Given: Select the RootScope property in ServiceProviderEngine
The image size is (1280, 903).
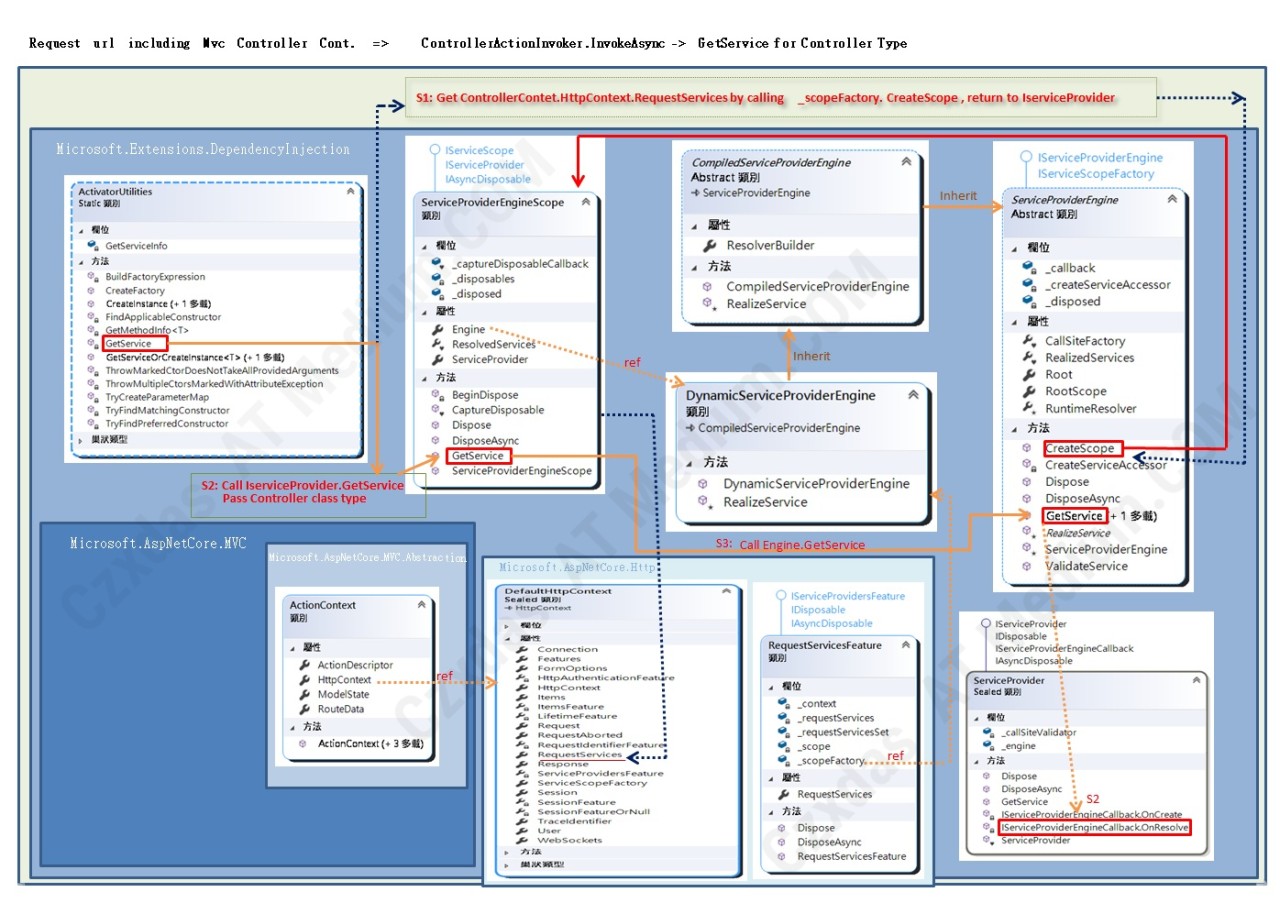Looking at the screenshot, I should (1075, 391).
